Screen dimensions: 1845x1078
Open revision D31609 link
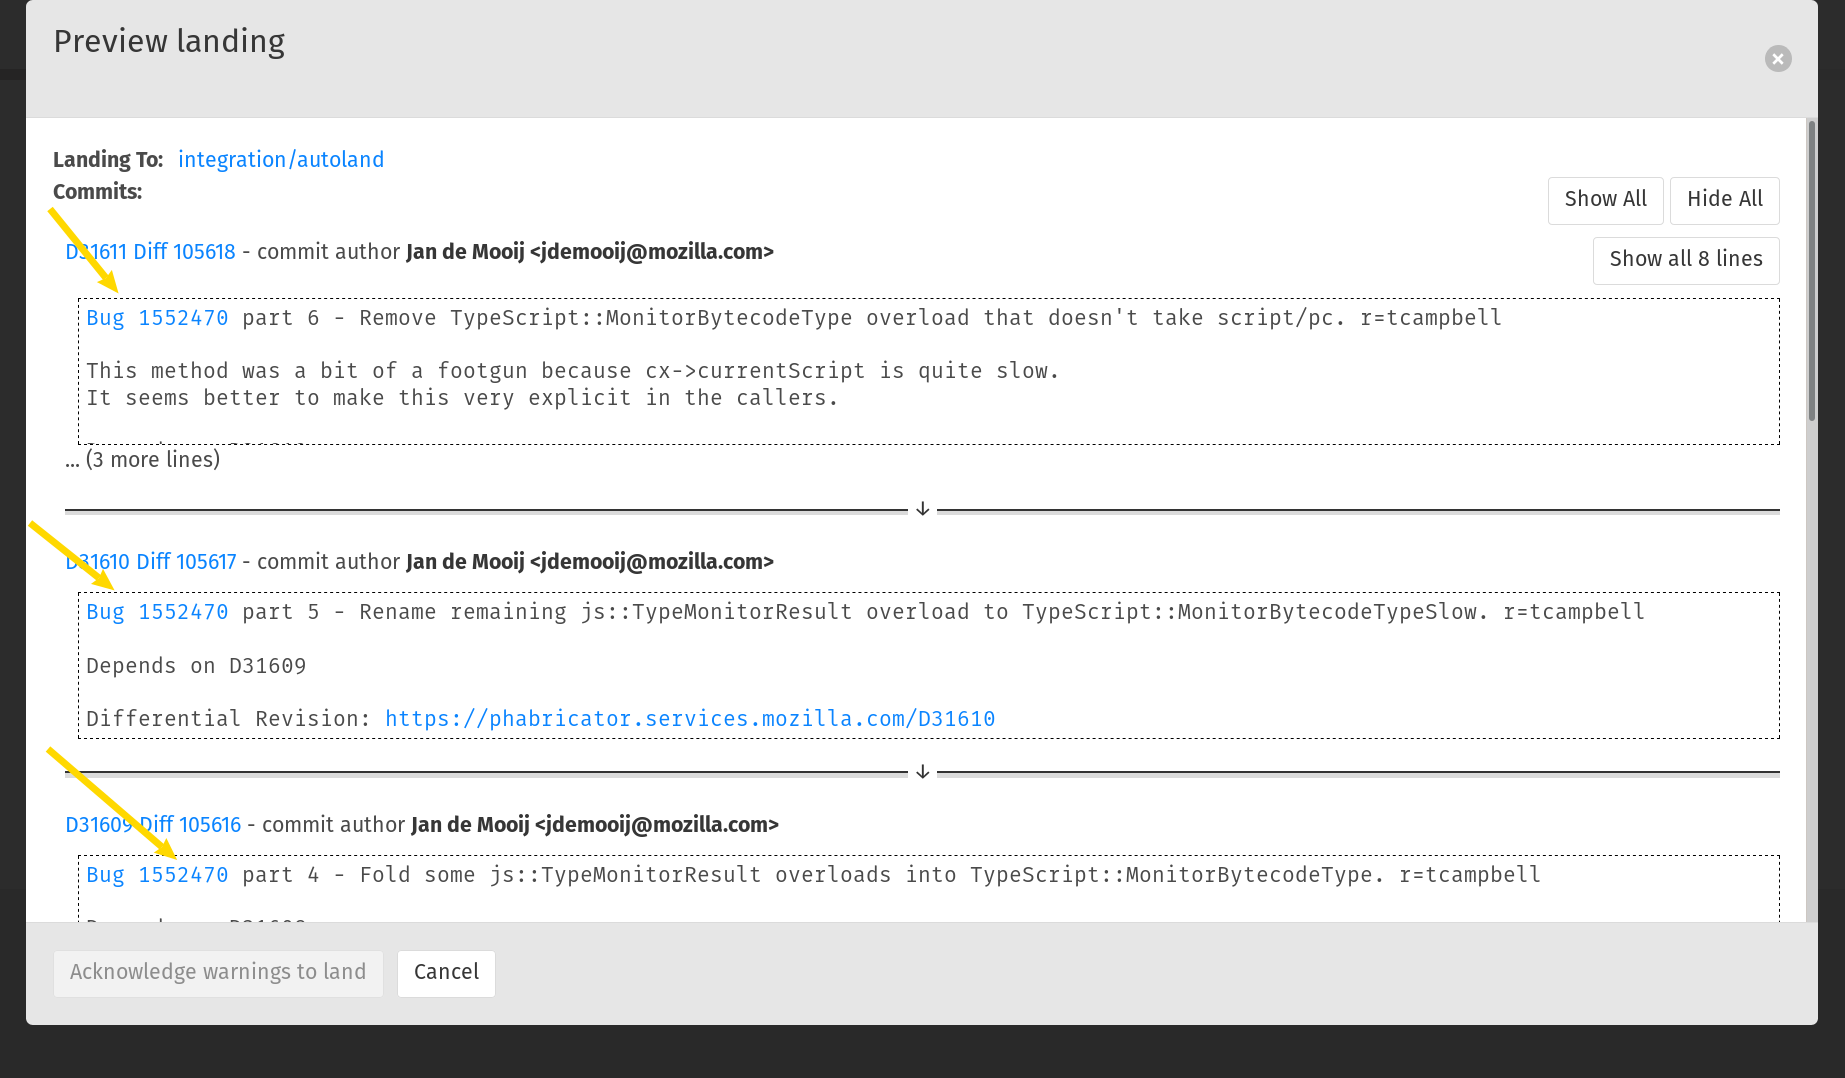click(99, 825)
